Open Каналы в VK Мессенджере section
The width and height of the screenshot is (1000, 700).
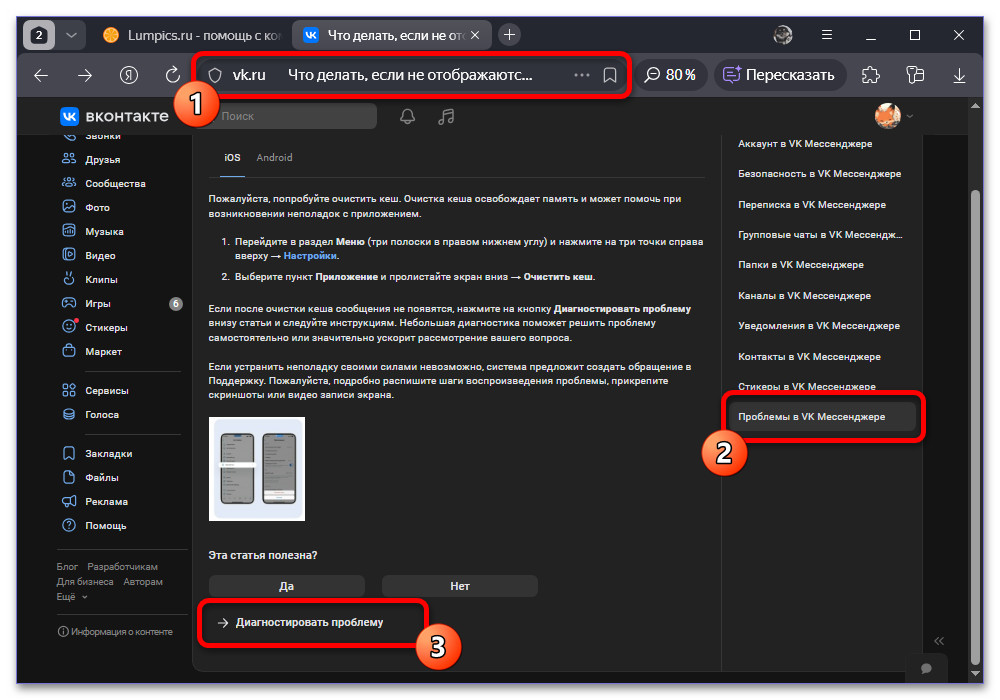click(x=804, y=296)
